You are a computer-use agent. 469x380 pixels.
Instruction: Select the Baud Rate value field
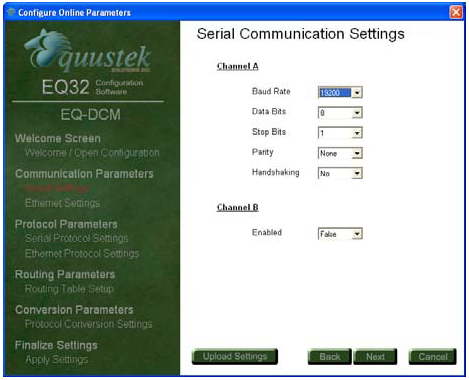(335, 93)
